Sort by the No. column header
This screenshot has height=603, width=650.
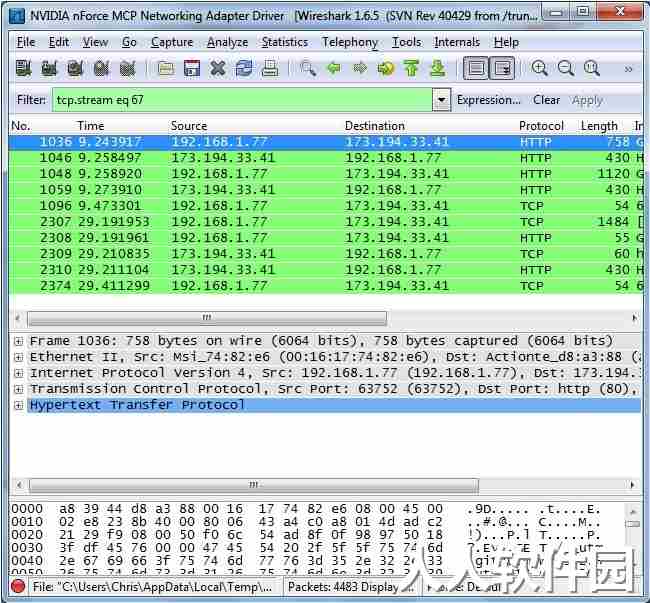[21, 126]
